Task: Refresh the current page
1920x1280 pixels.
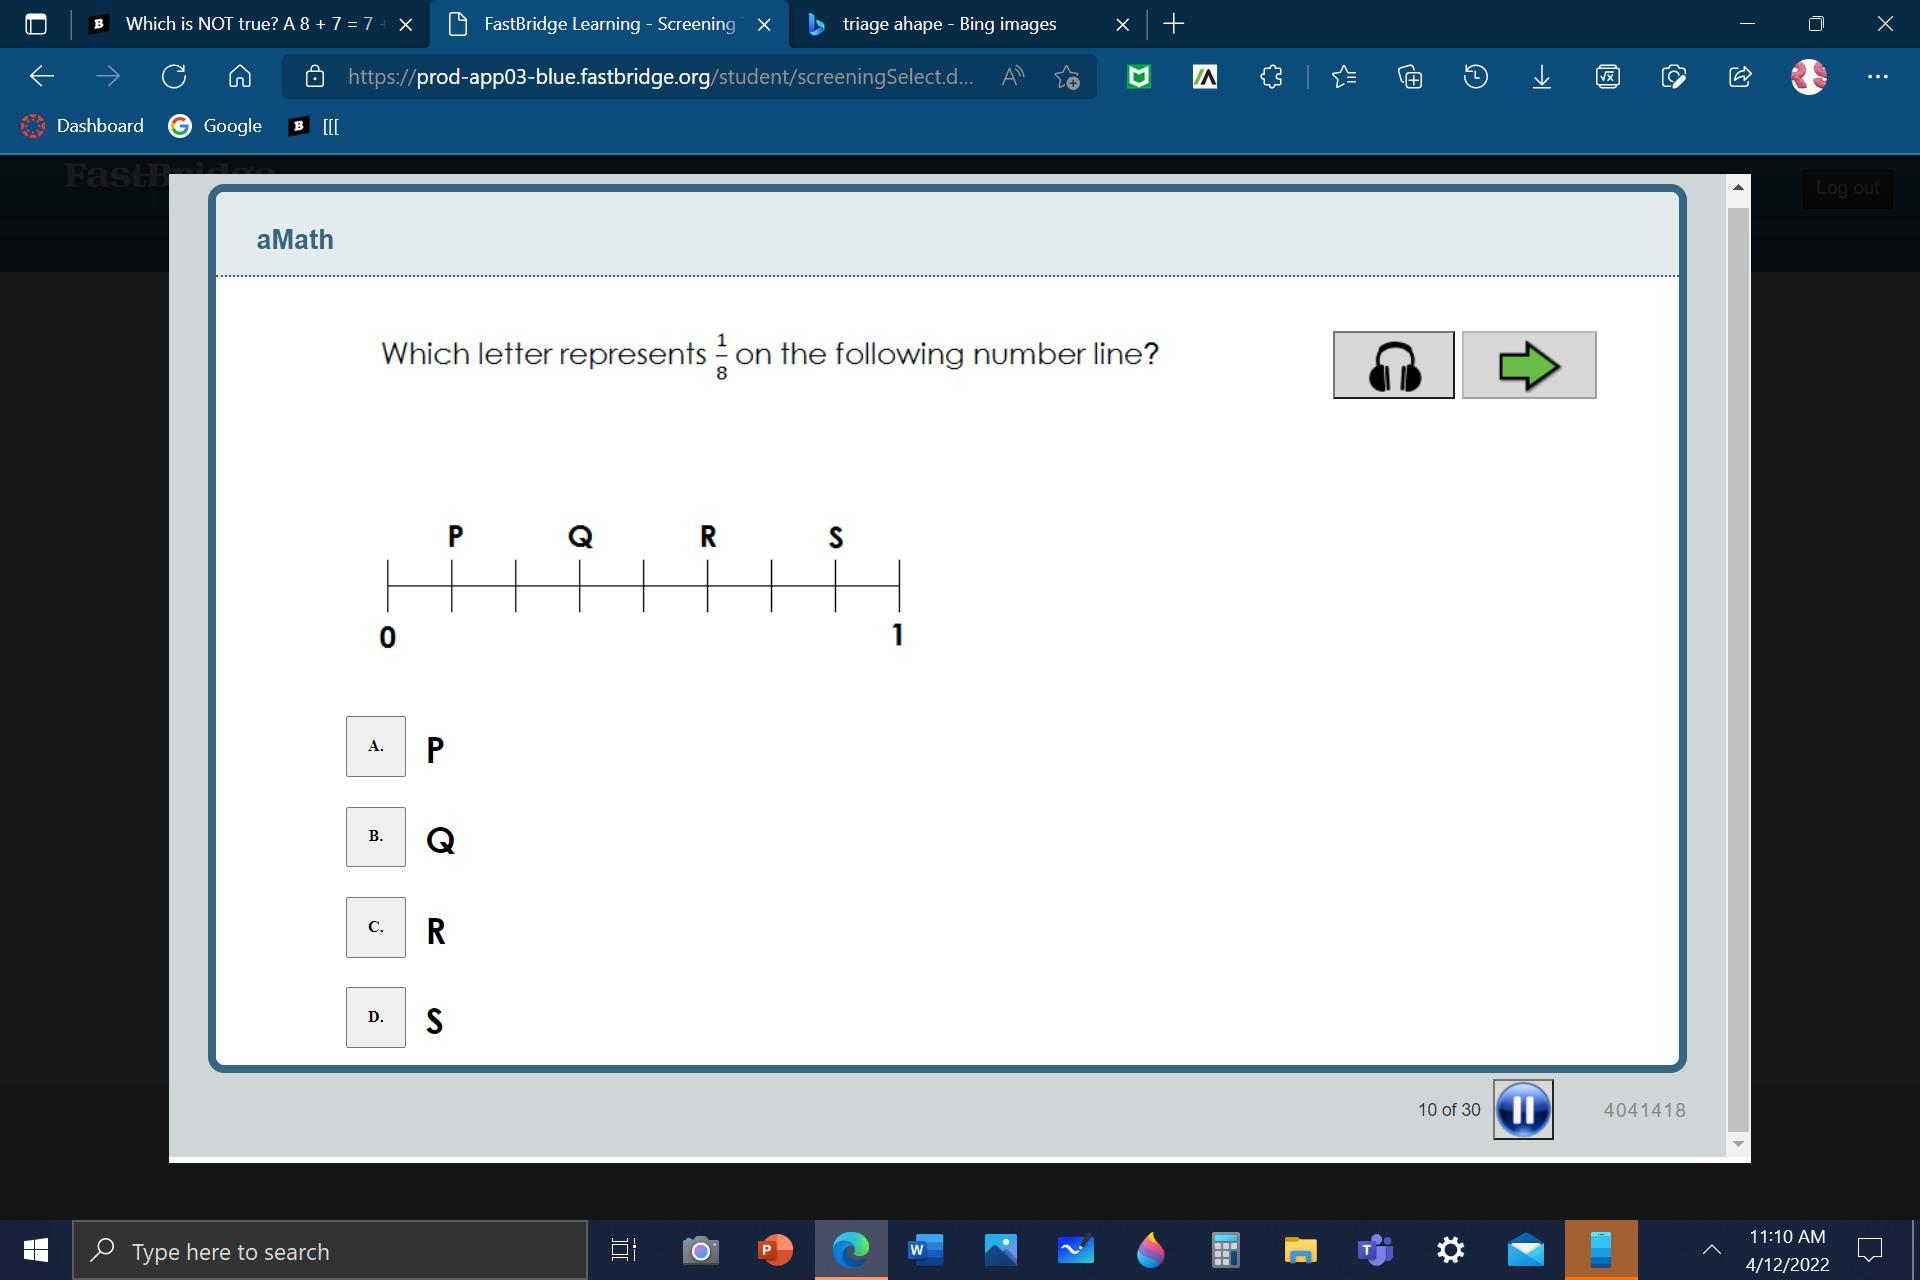Action: [174, 77]
